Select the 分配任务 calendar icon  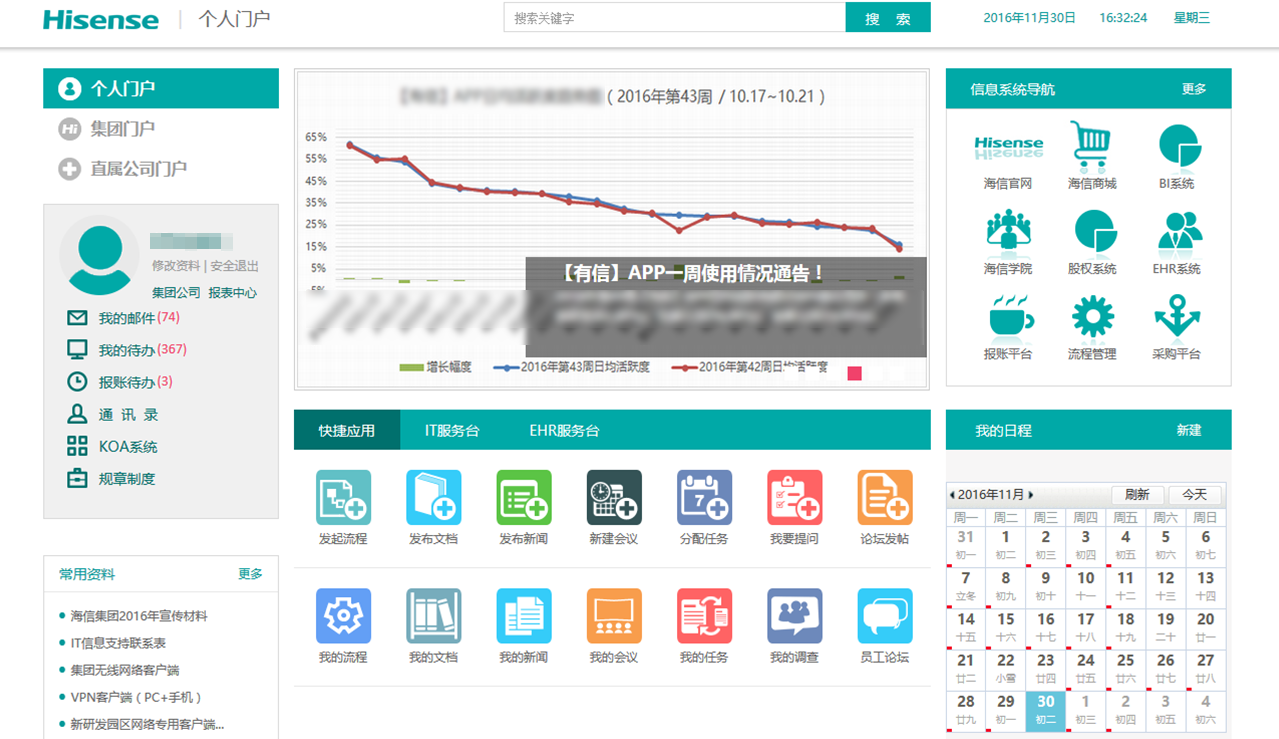(x=704, y=498)
